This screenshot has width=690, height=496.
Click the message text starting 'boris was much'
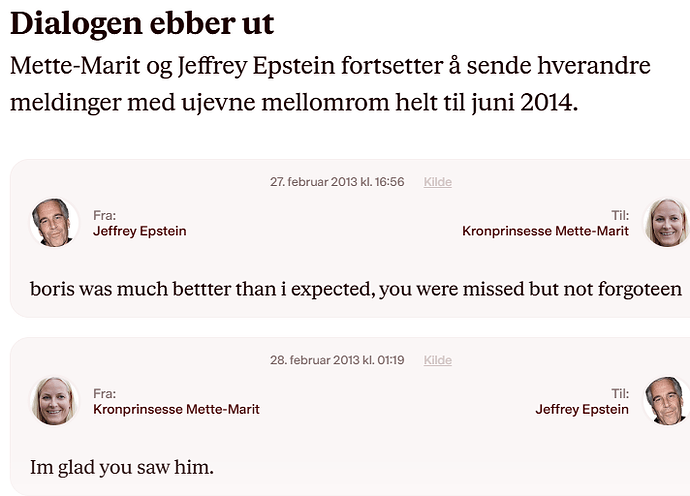pos(356,290)
